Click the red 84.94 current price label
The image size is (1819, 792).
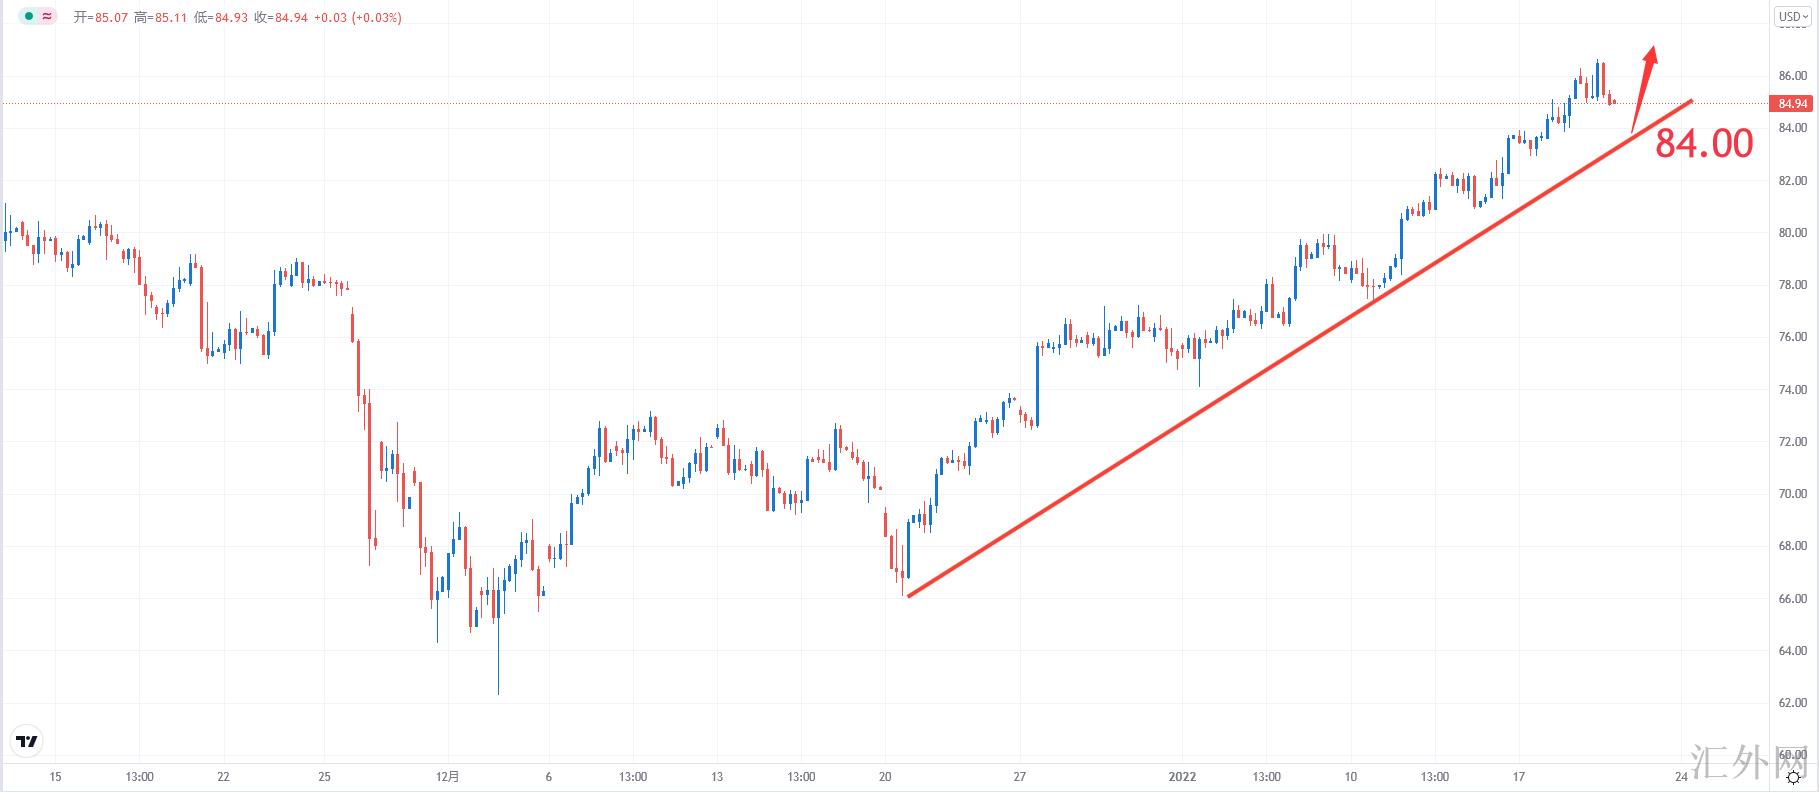tap(1792, 104)
